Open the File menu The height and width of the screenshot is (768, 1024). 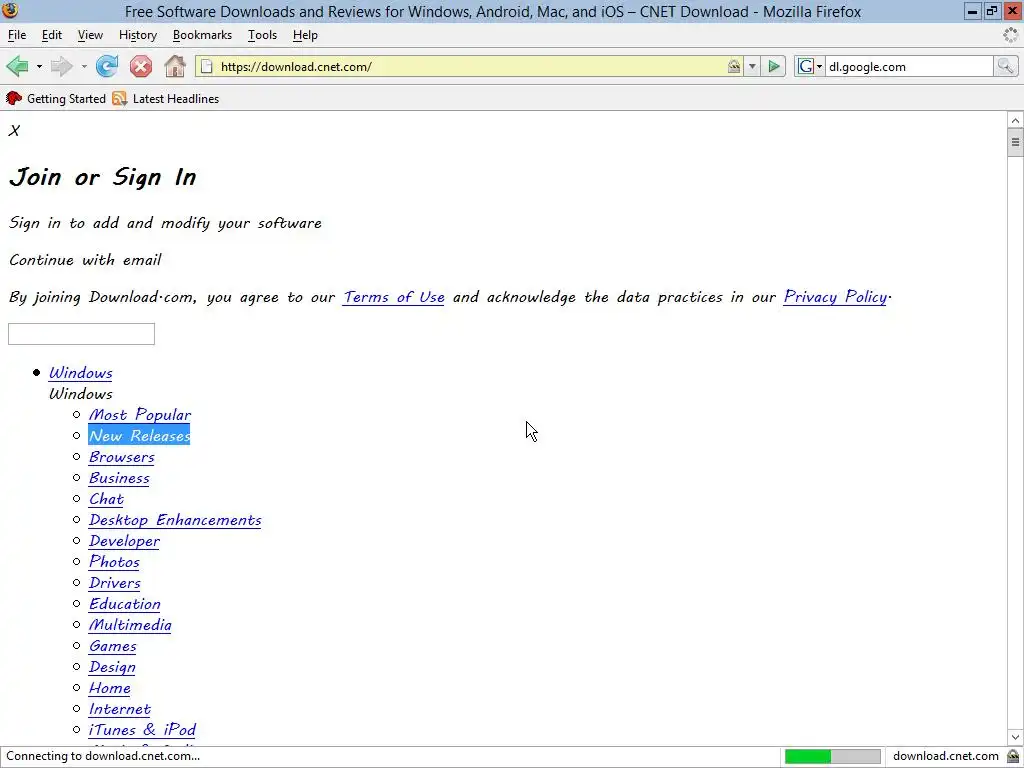click(17, 35)
